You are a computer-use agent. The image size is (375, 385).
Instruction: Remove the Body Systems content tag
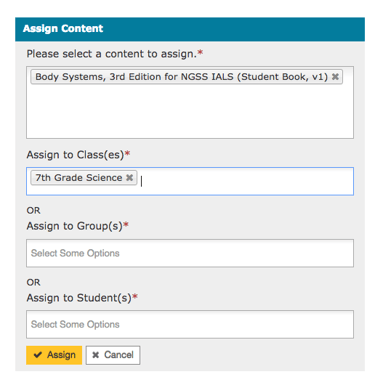pyautogui.click(x=335, y=77)
